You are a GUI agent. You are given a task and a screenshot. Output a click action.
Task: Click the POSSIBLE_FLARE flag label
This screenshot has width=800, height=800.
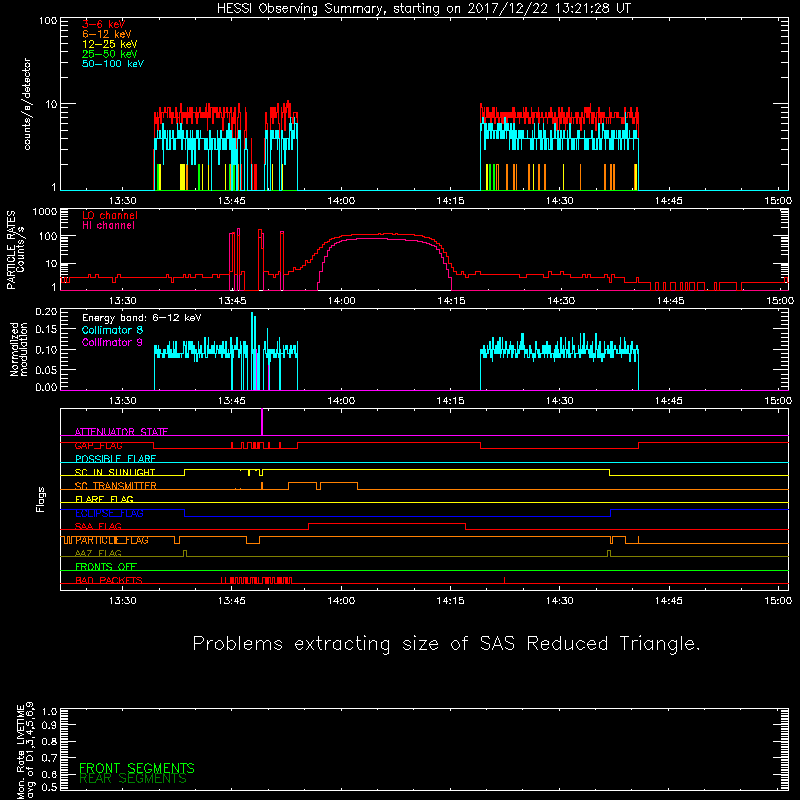pyautogui.click(x=115, y=459)
